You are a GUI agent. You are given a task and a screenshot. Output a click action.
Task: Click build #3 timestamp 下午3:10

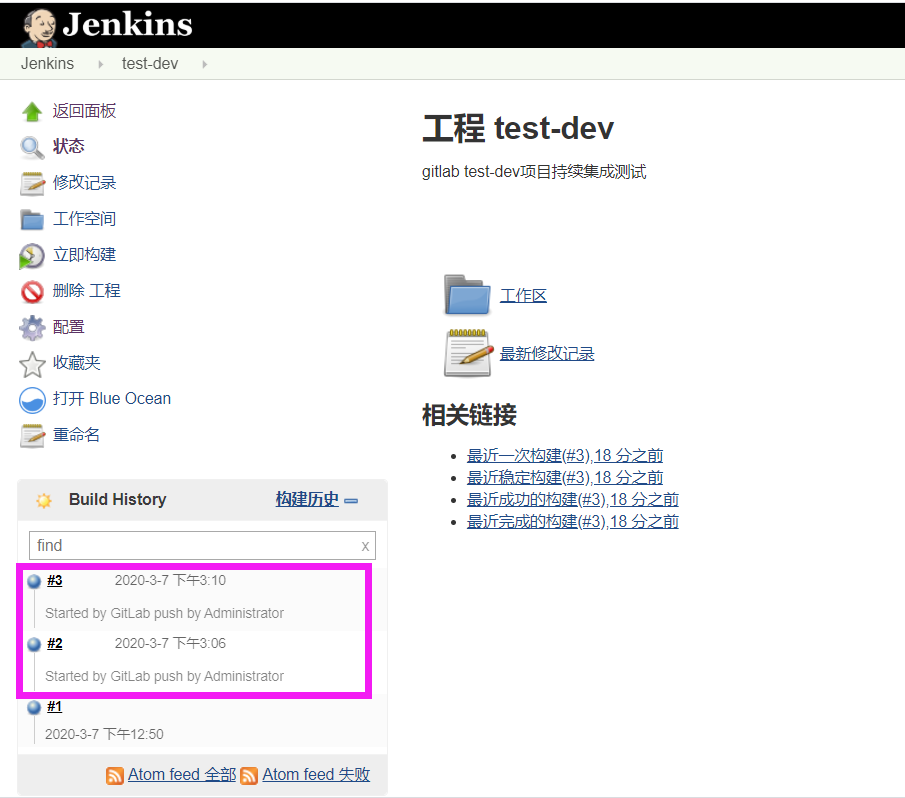170,580
